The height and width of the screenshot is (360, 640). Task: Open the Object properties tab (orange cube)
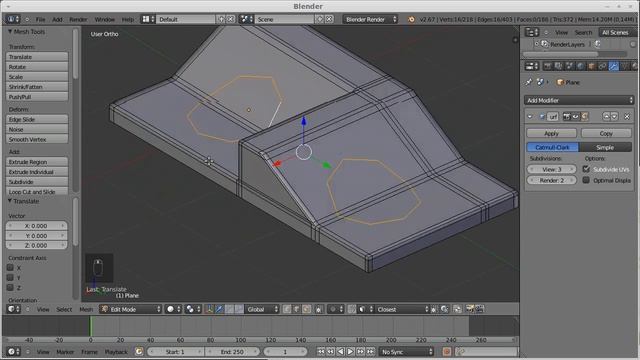(x=591, y=66)
